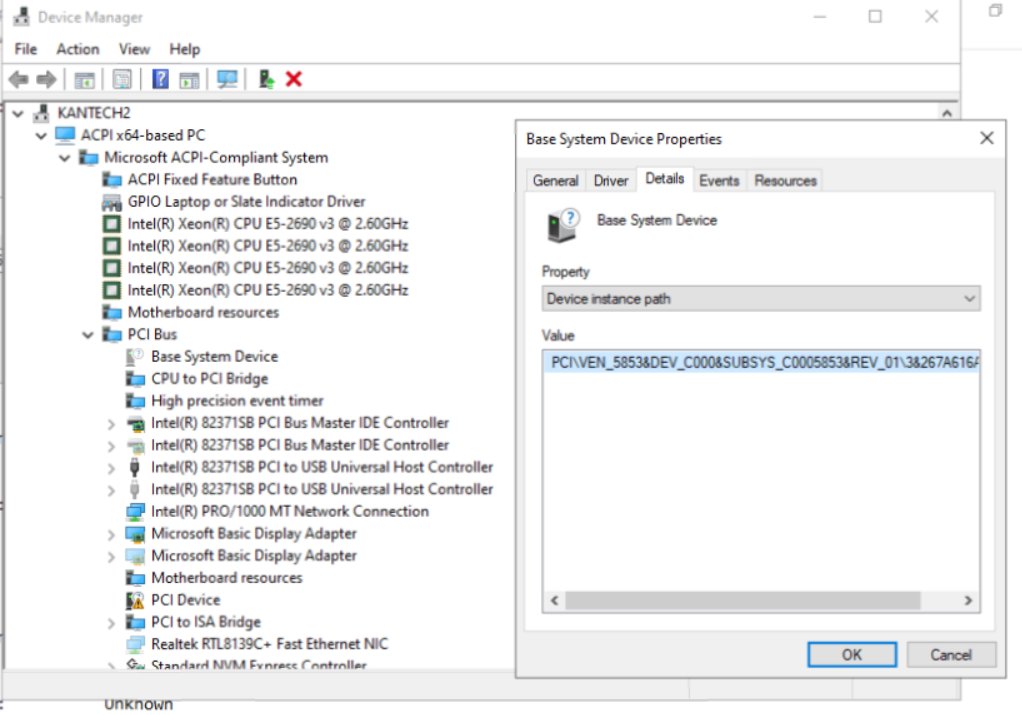Click Scan for hardware changes toolbar icon
Image resolution: width=1022 pixels, height=715 pixels.
pos(227,79)
